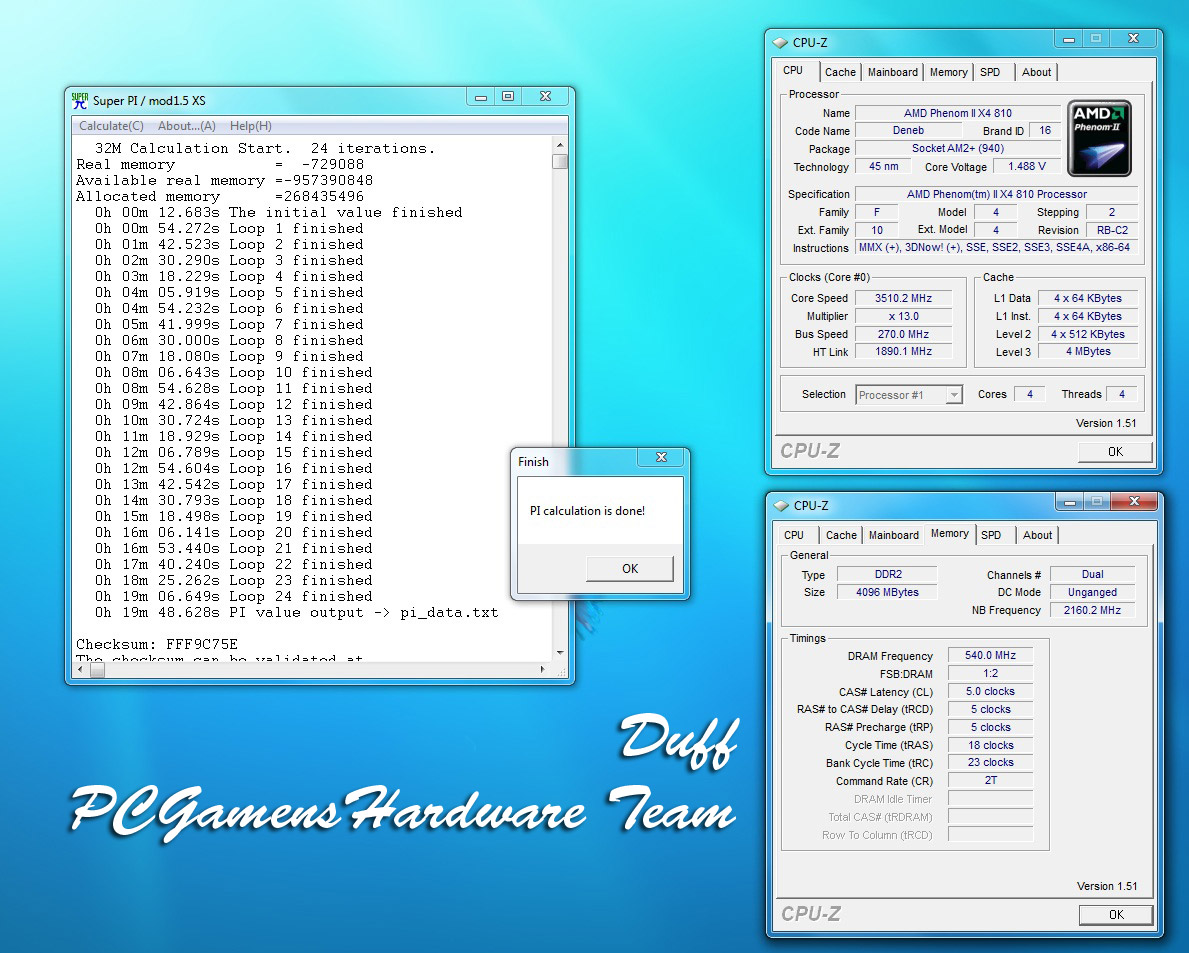Click the CPU-Z icon in the upper CPU-Z window
The height and width of the screenshot is (953, 1189).
780,42
